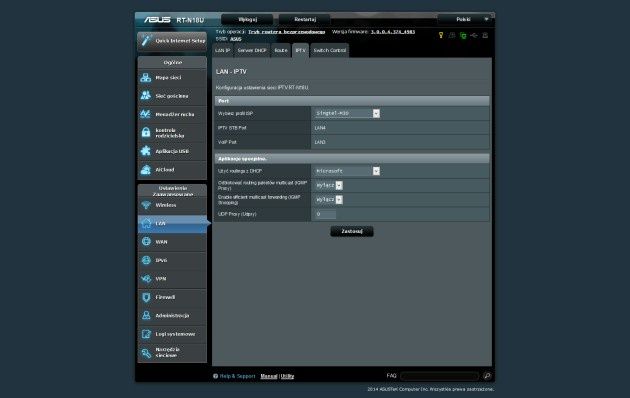630x398 pixels.
Task: Click the IPv6 globe icon
Action: tap(146, 260)
